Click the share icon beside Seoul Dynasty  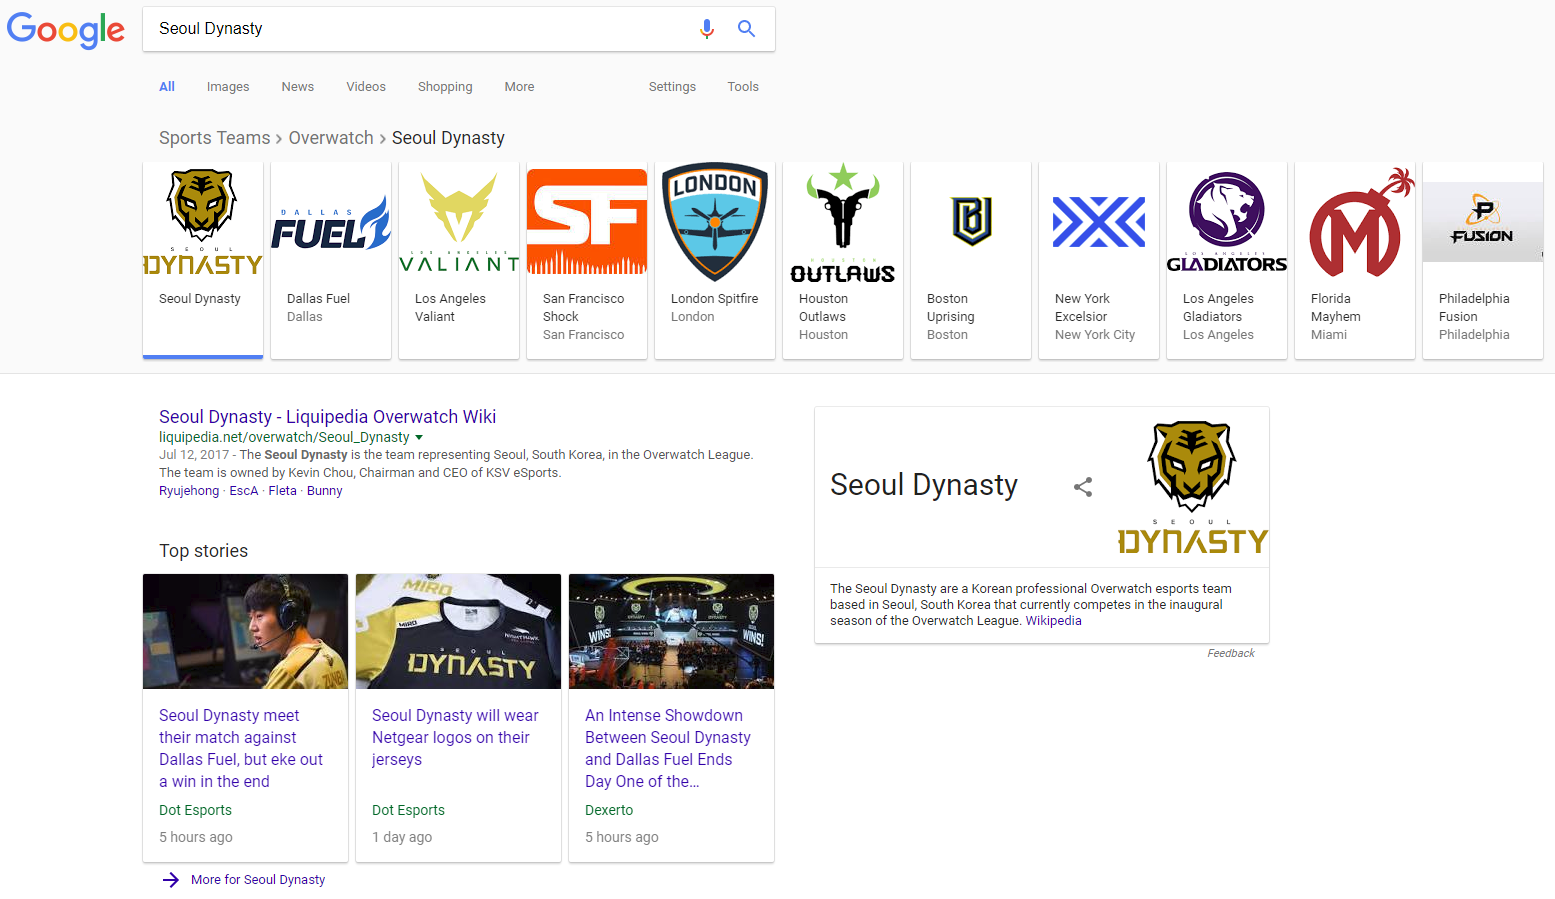click(1082, 487)
